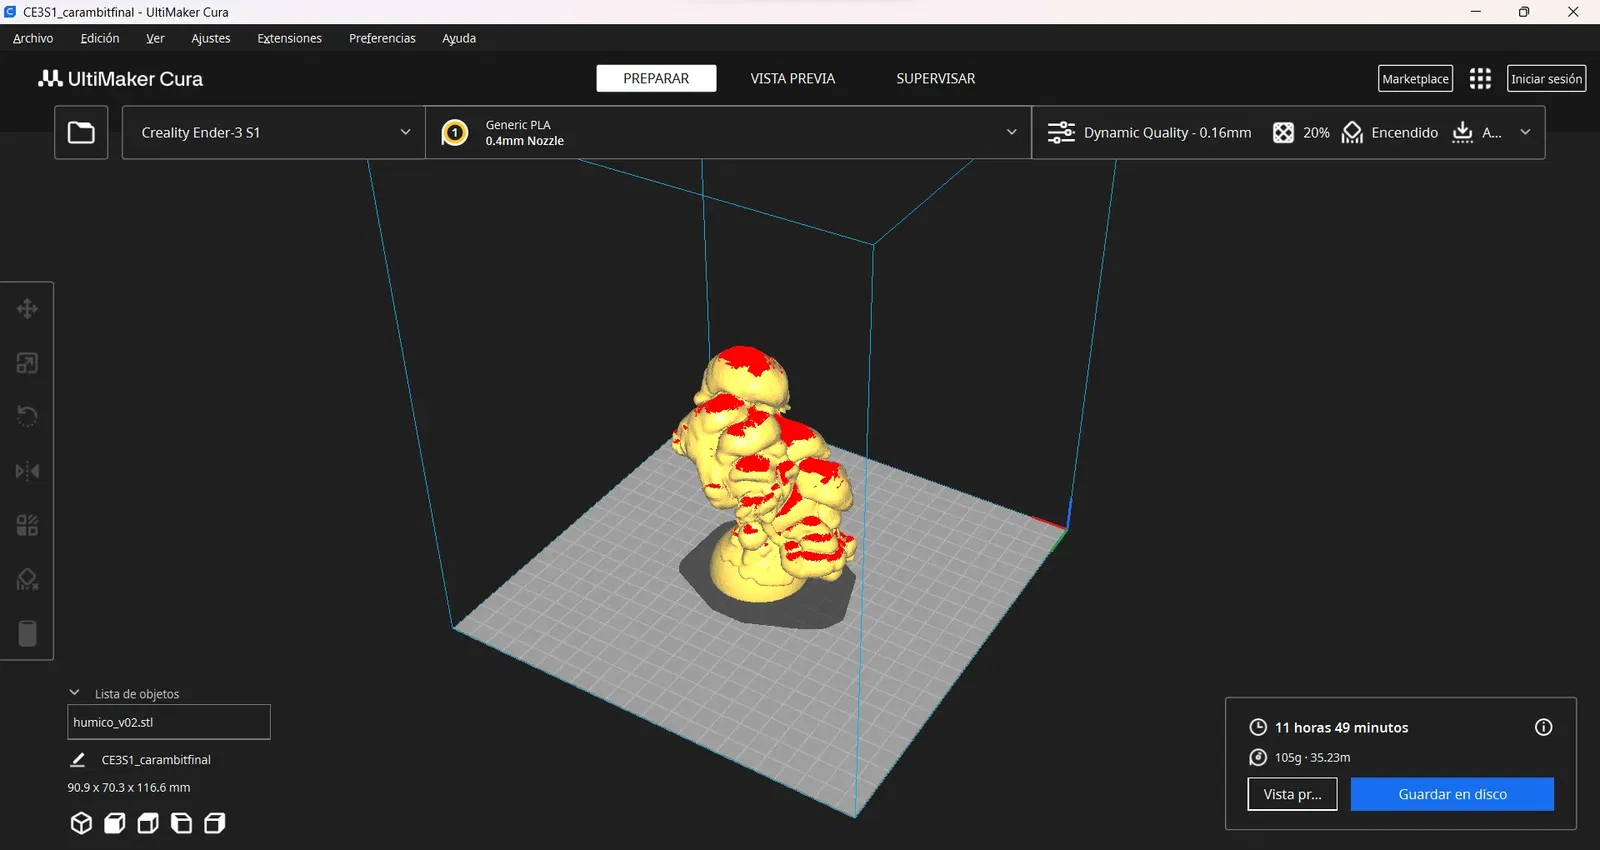Click the pencil icon to rename job
Viewport: 1600px width, 850px height.
click(x=78, y=760)
